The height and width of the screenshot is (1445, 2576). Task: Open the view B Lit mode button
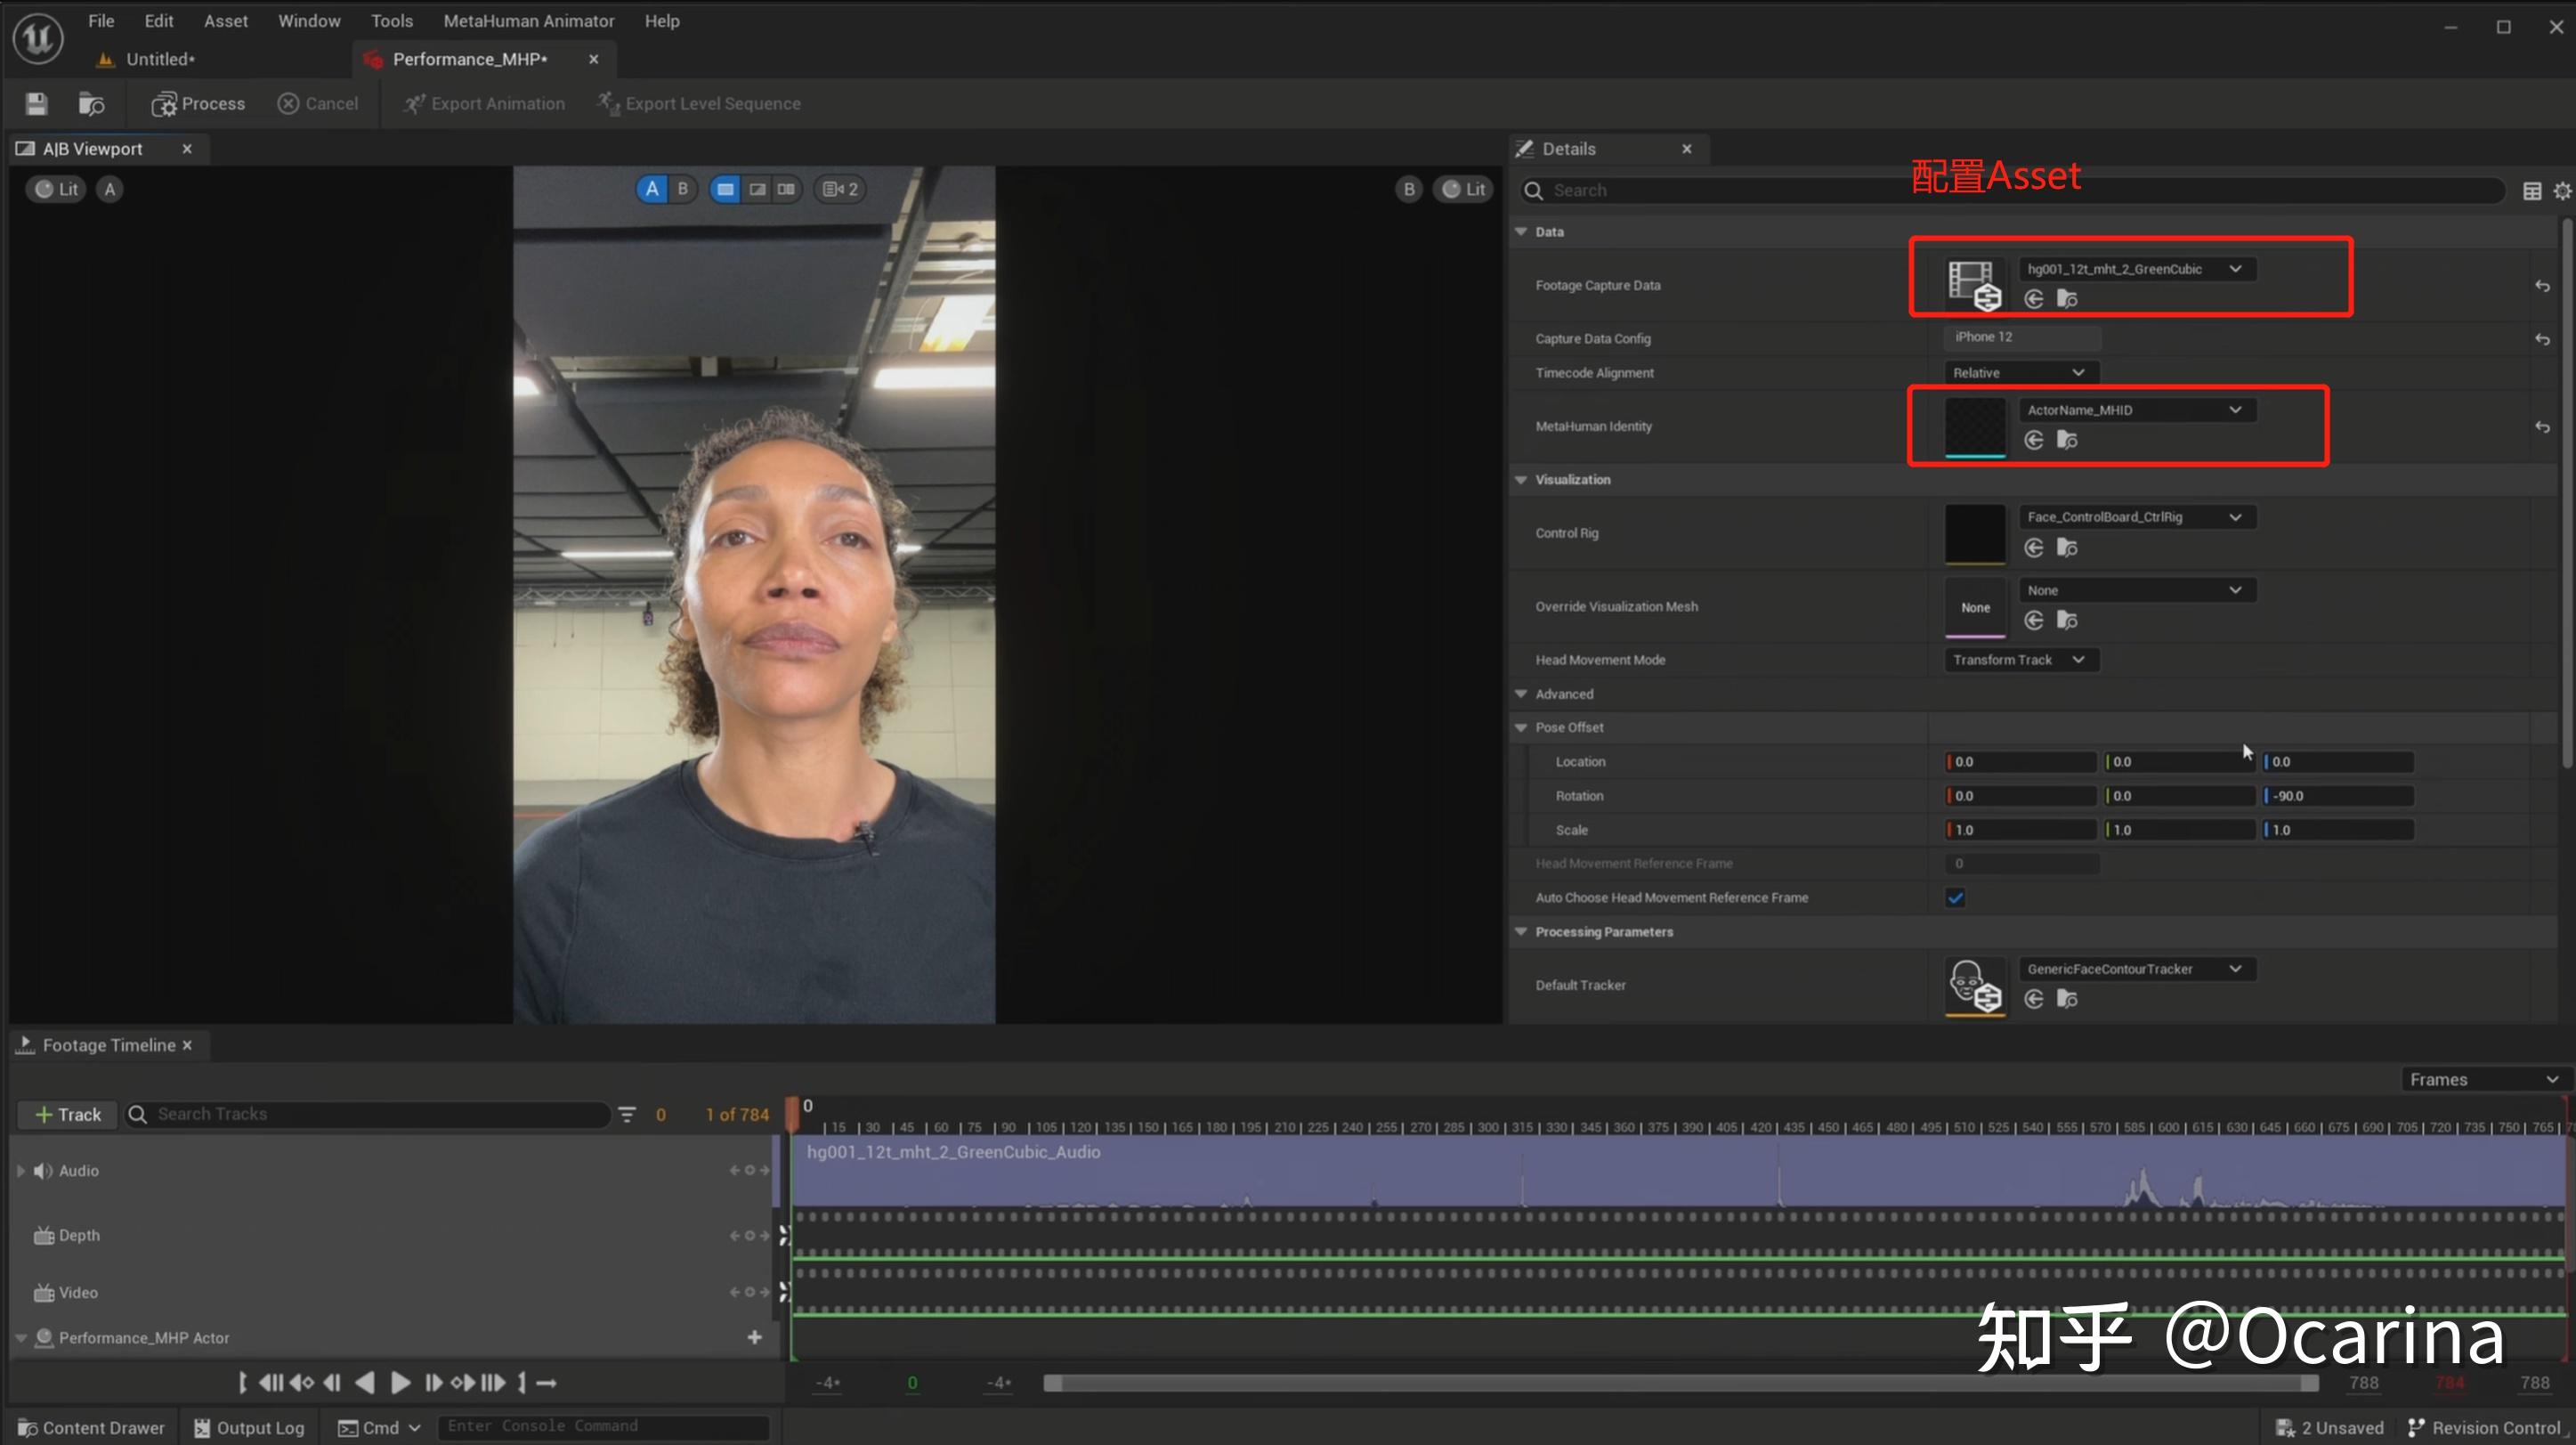[x=1464, y=189]
